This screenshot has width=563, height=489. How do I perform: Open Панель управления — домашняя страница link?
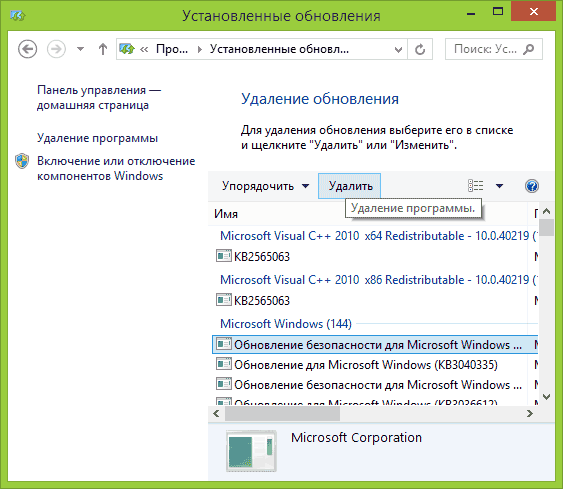point(99,97)
